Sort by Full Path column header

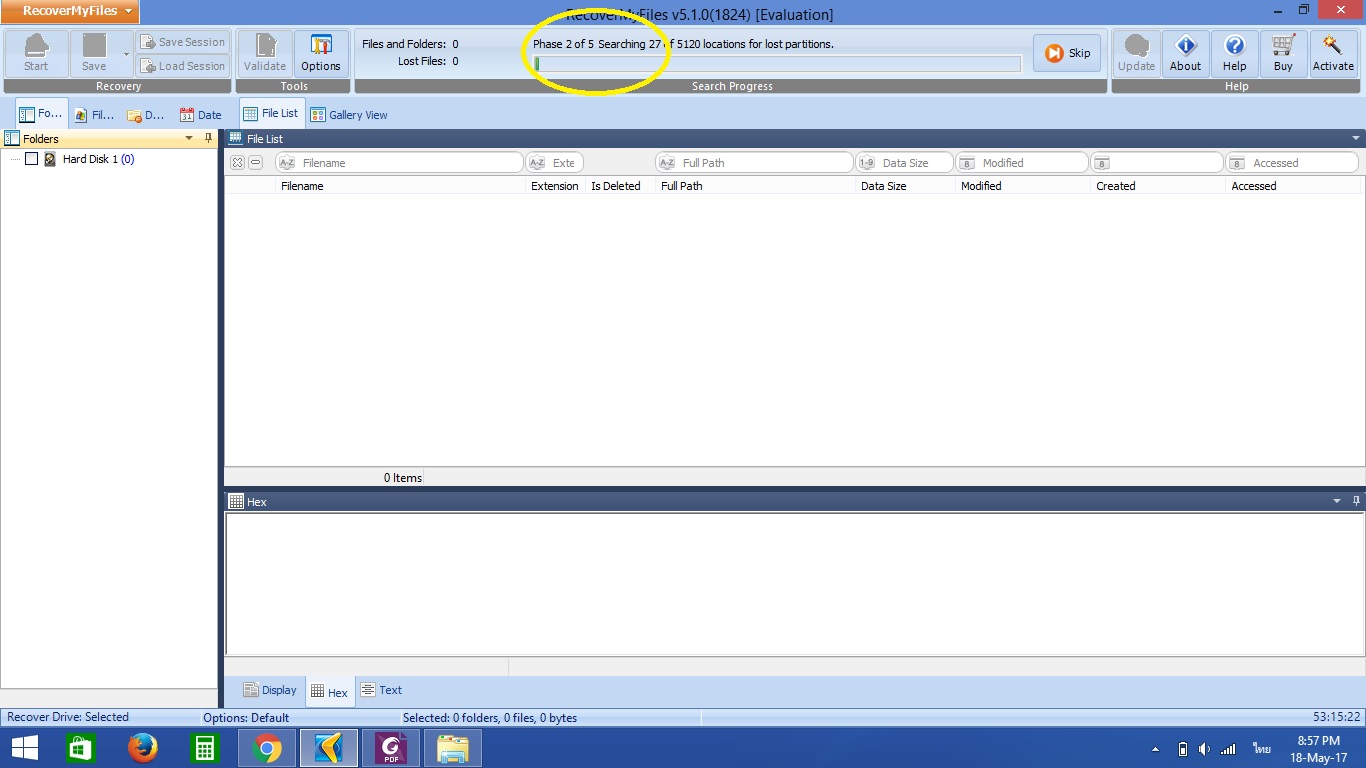[x=756, y=186]
